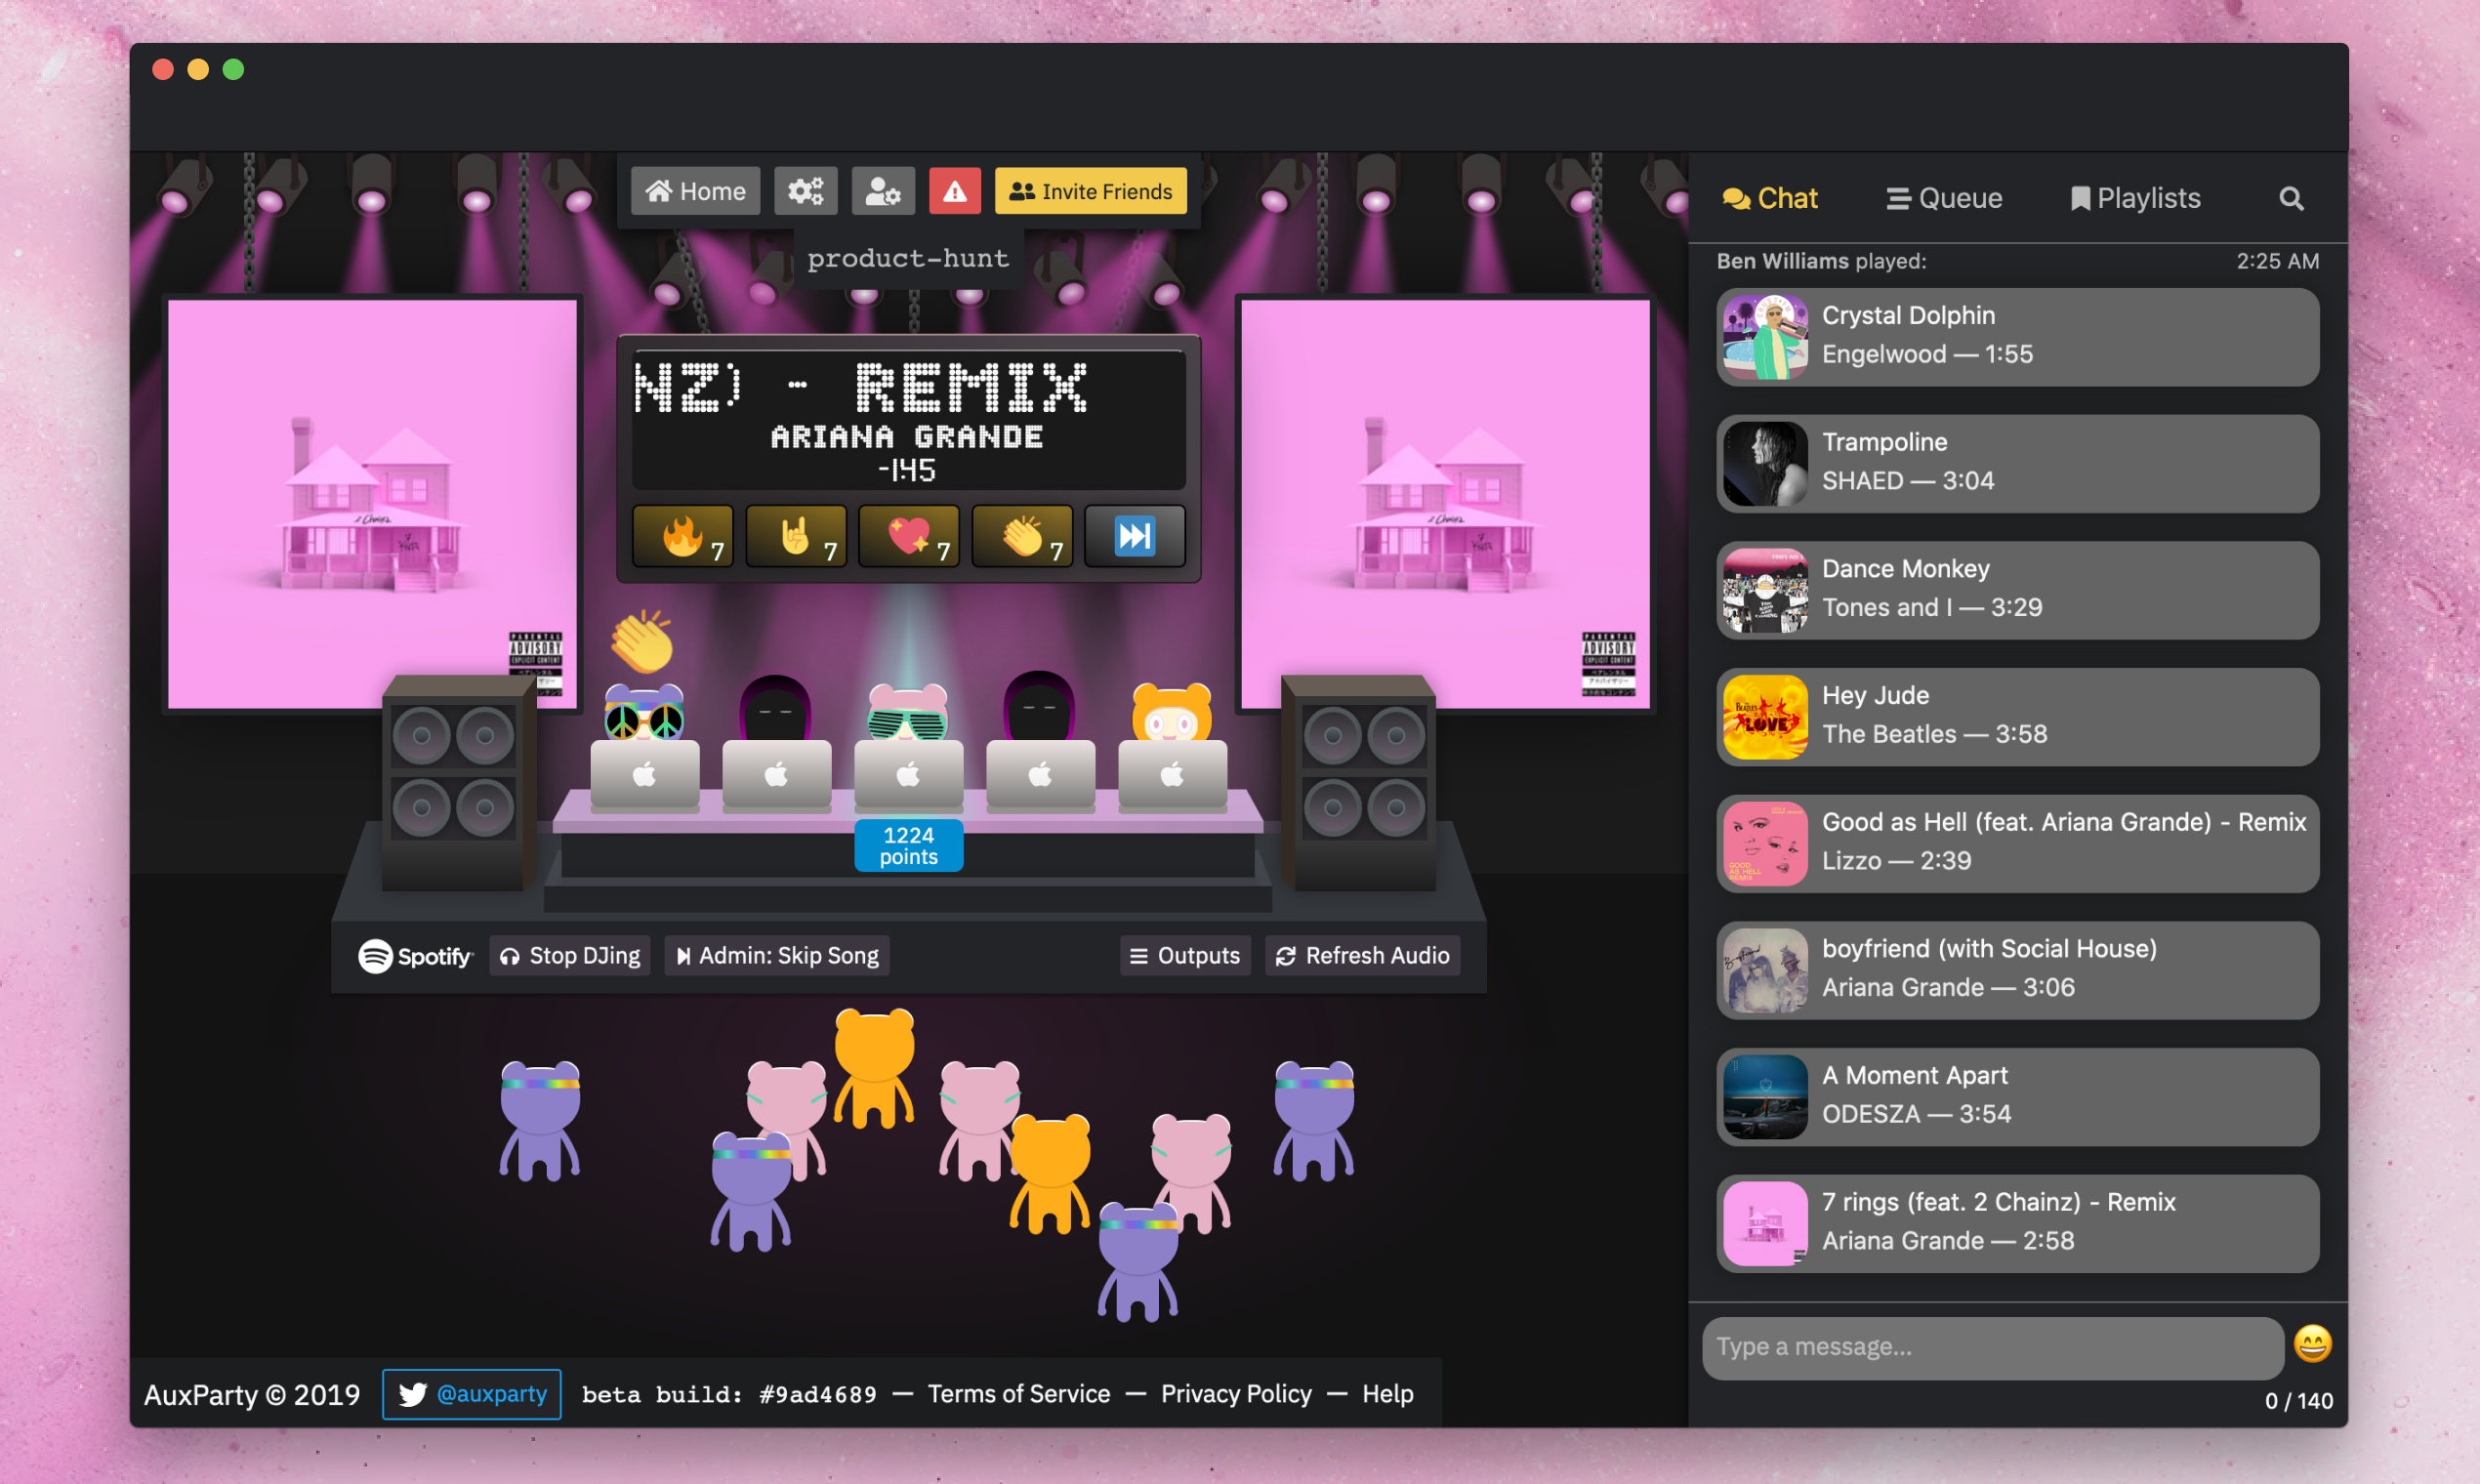Screen dimensions: 2480x1484
Task: Select boyfriend (with Social House) title
Action: click(1989, 949)
